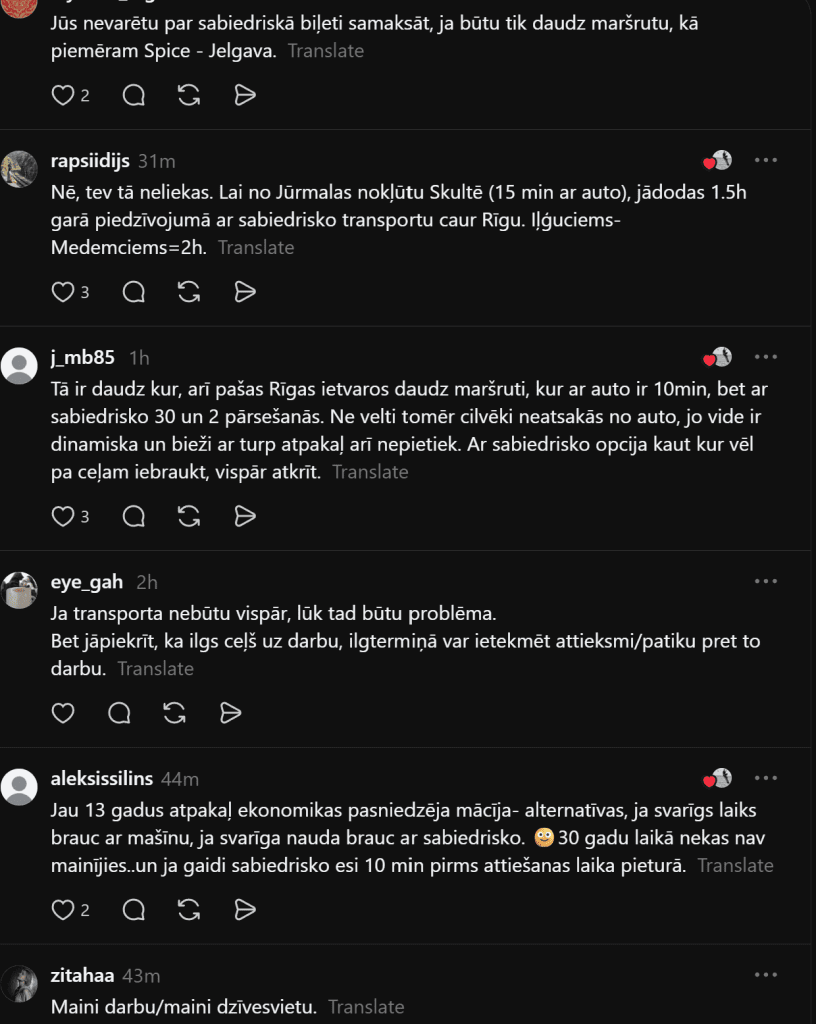This screenshot has width=816, height=1024.
Task: Open more options on rapsiidijs's comment
Action: (765, 160)
